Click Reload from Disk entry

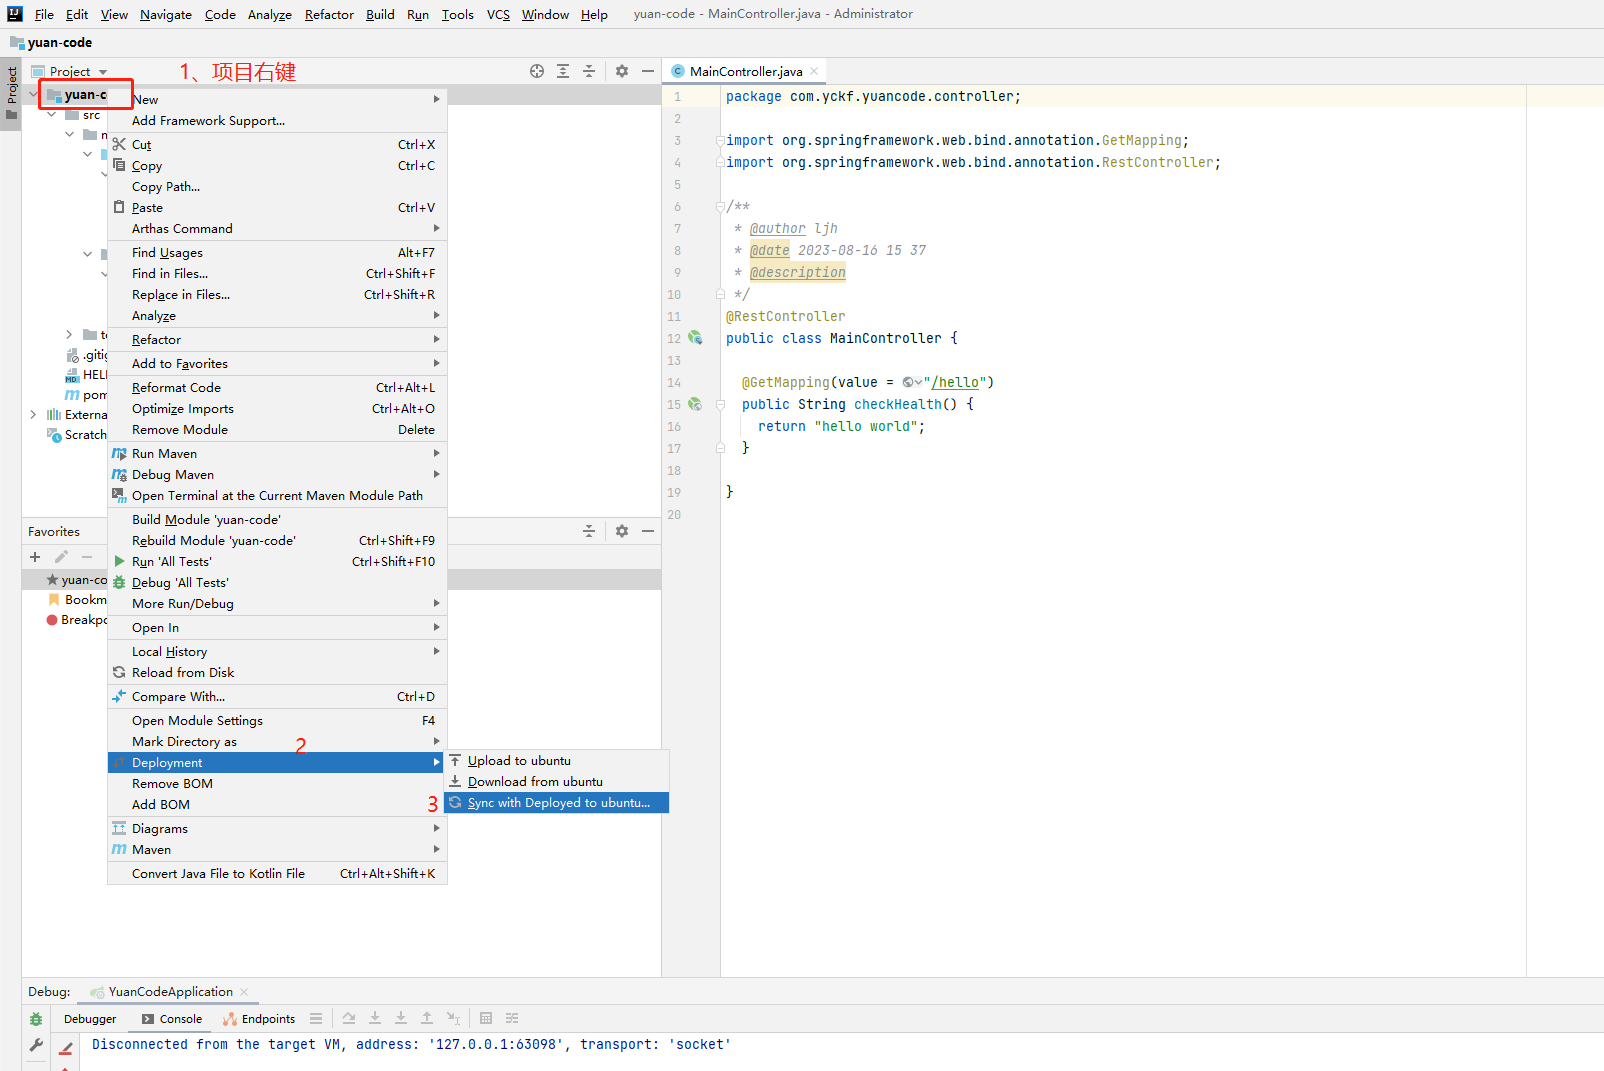pos(277,673)
